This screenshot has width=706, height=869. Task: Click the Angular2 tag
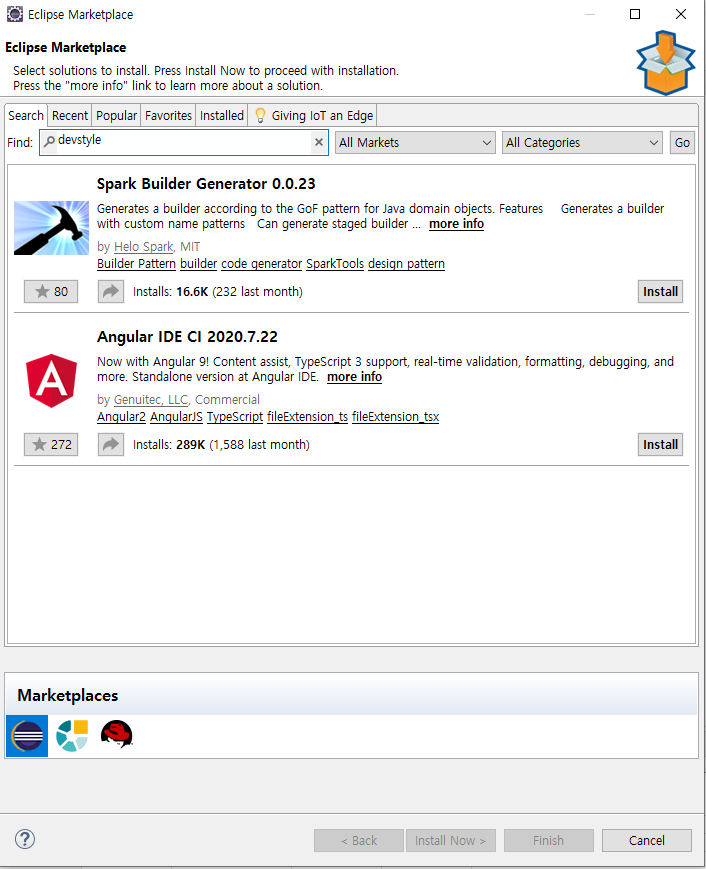coord(121,417)
